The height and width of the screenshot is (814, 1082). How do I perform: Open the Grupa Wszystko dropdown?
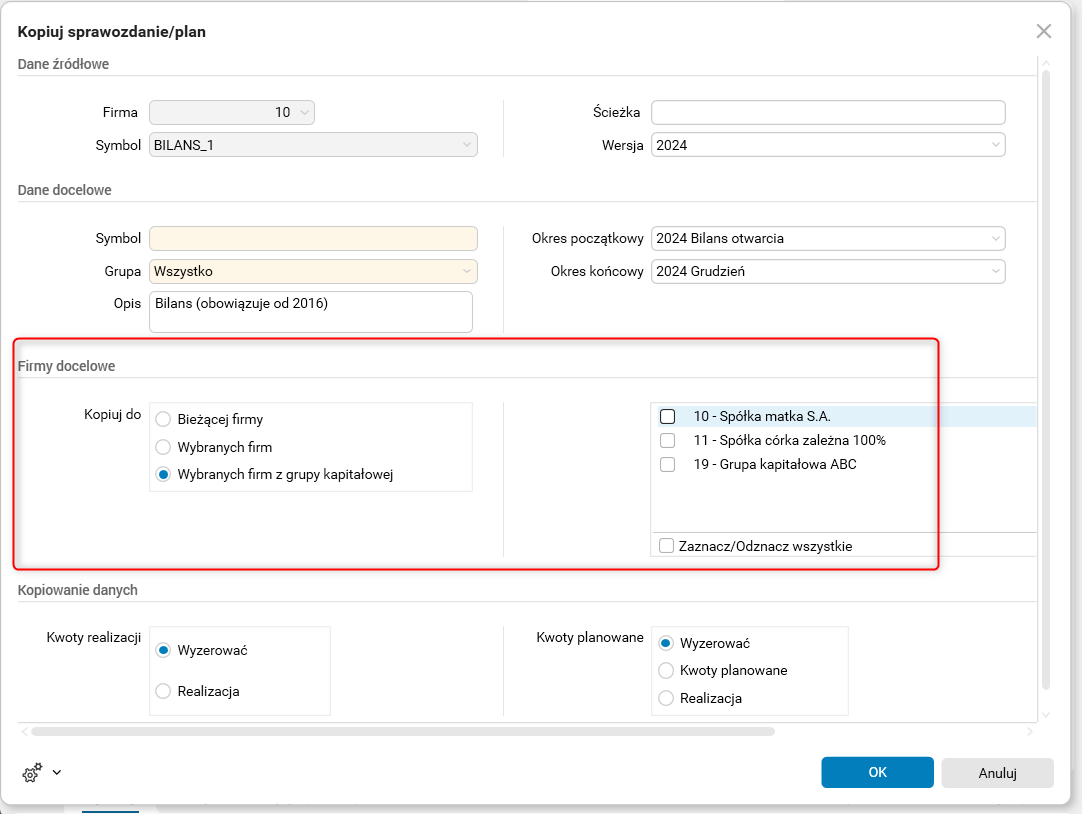pos(467,271)
